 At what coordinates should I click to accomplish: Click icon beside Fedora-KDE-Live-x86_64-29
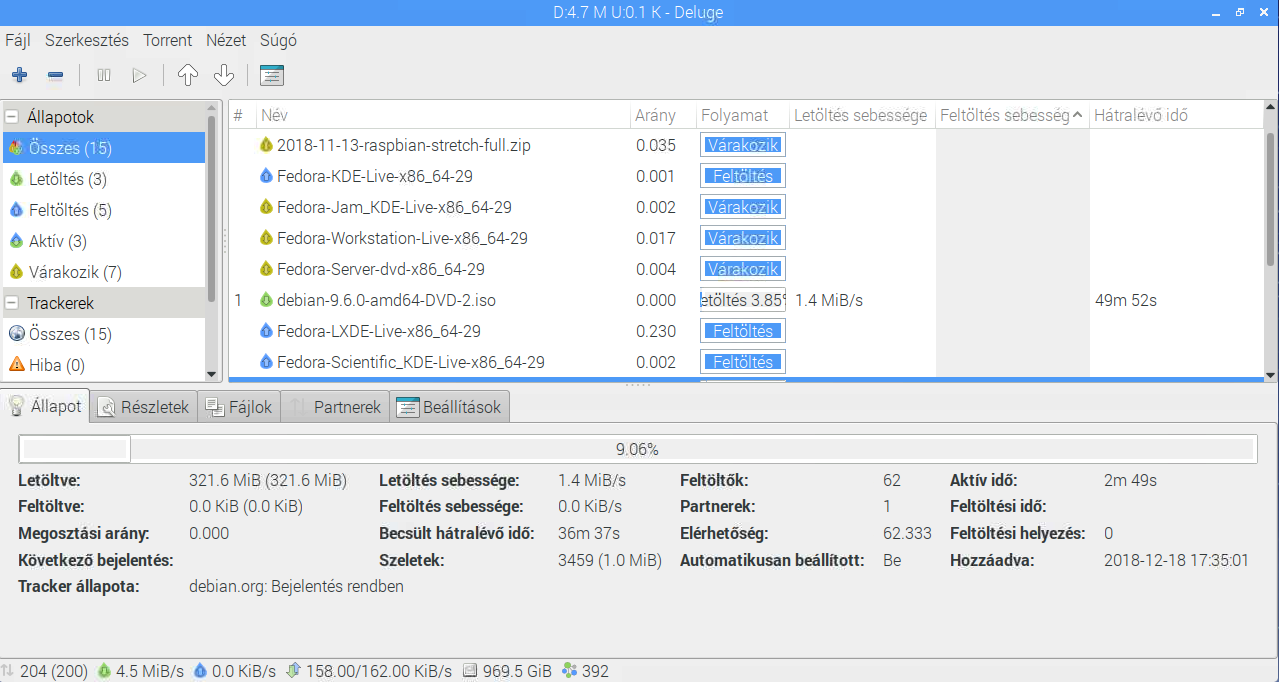(x=266, y=176)
